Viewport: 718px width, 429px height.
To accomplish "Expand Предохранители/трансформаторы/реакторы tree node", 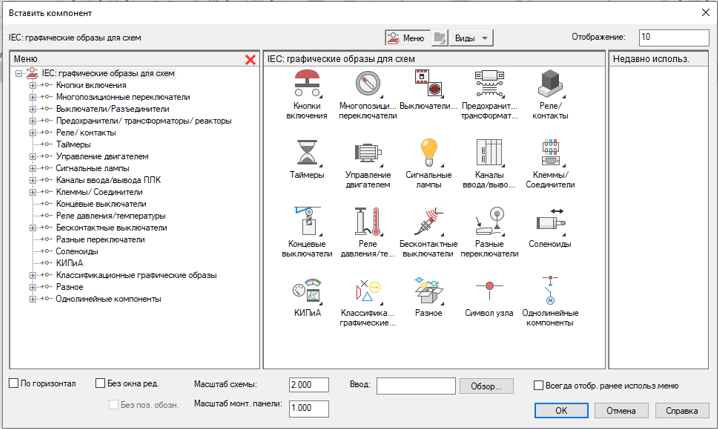I will pos(33,121).
